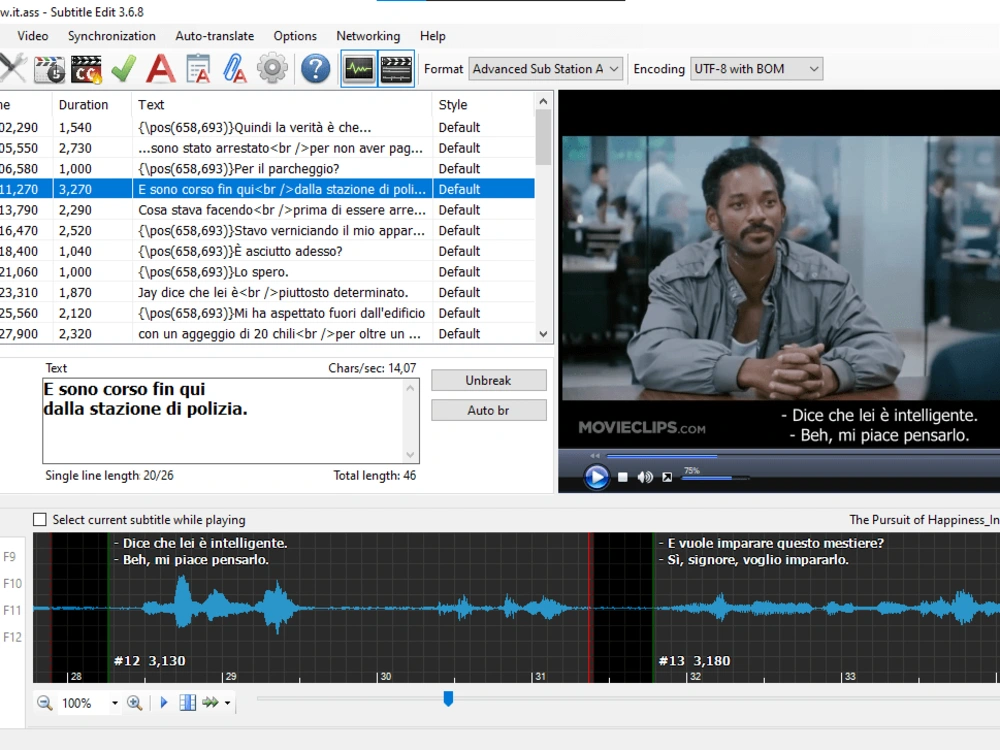Viewport: 1000px width, 750px height.
Task: Click the waveform play blue triangle
Action: [x=164, y=703]
